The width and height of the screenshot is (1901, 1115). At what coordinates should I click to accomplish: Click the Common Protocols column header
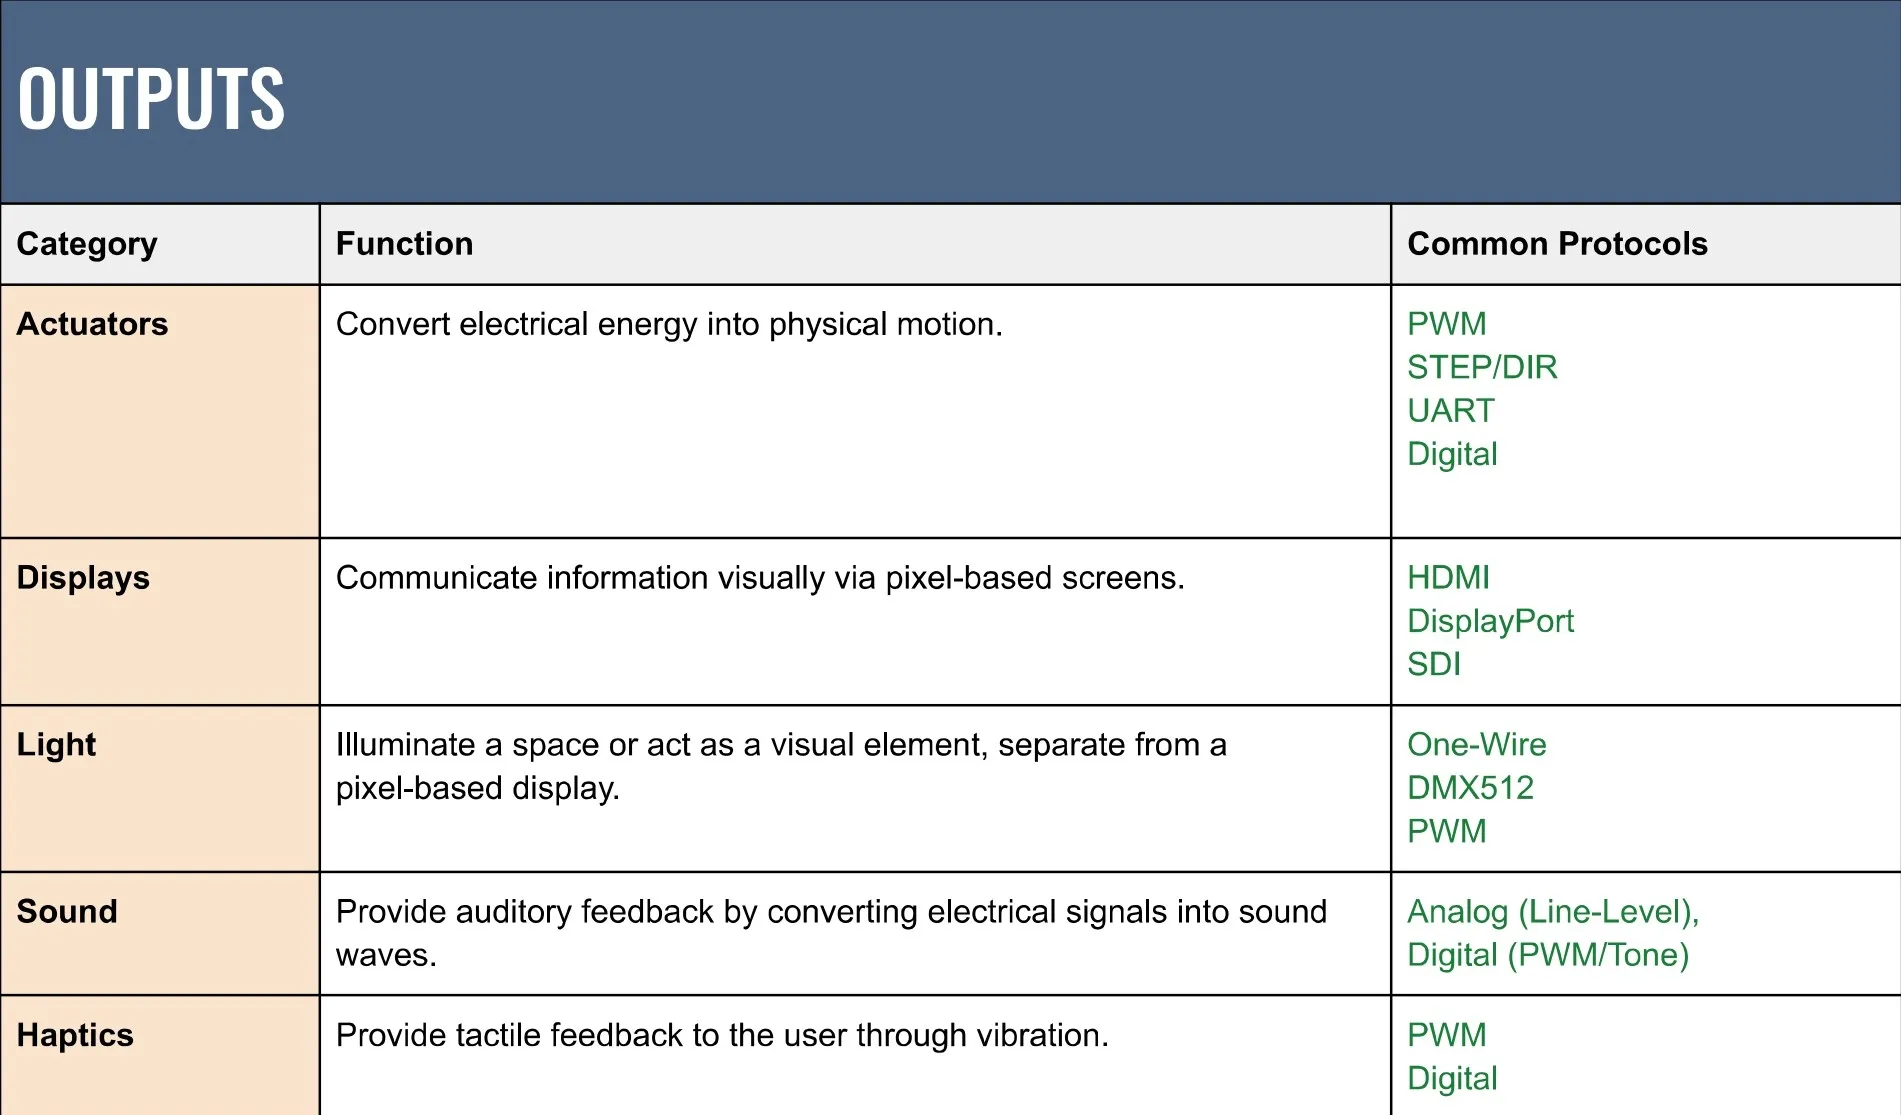(1557, 244)
